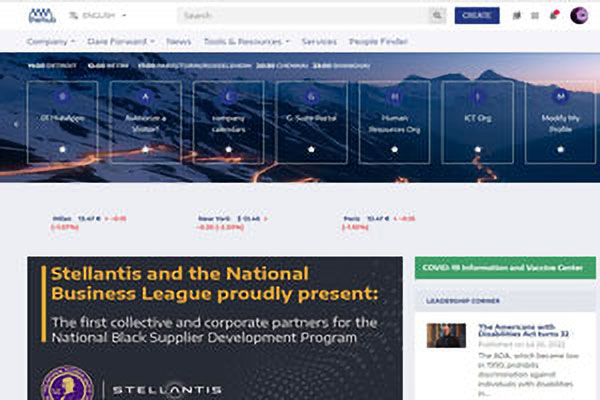
Task: Open the Leadership Corner article thumbnail
Action: (x=446, y=336)
